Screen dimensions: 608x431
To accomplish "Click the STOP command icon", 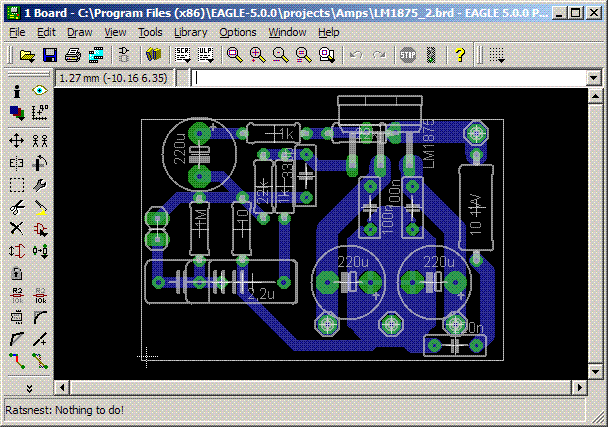I will coord(408,55).
